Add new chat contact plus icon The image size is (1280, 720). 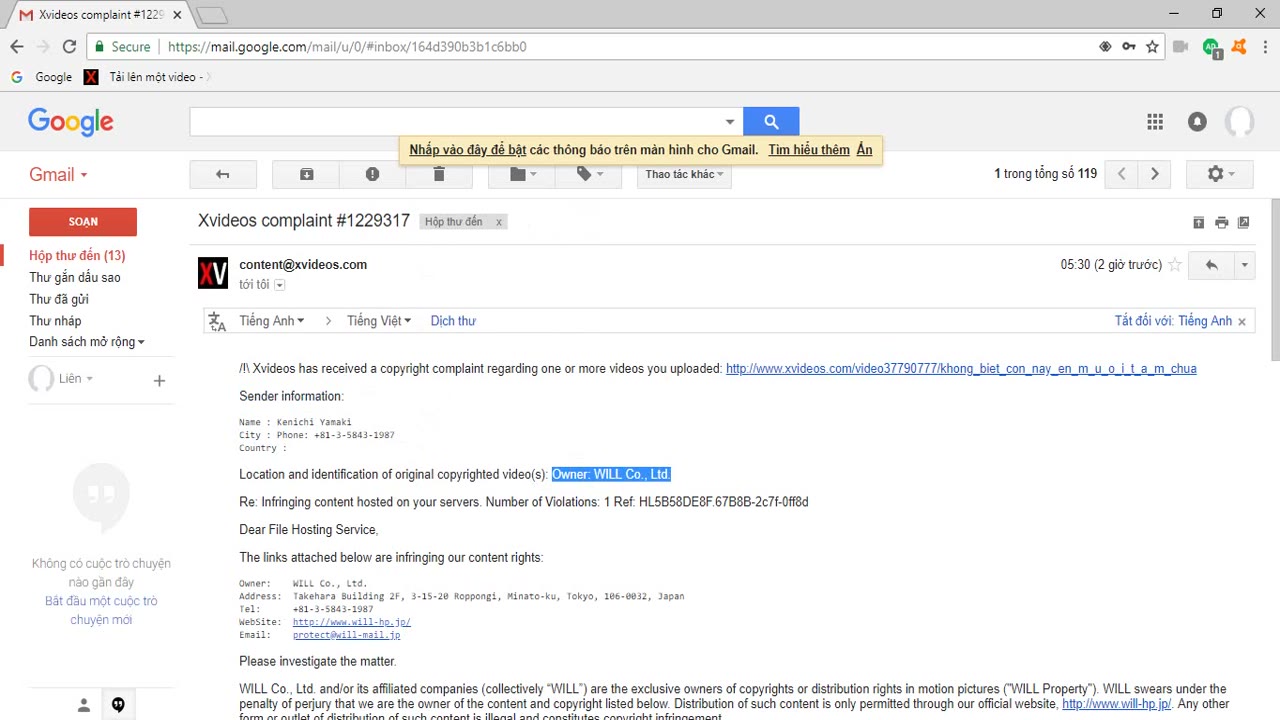[159, 380]
